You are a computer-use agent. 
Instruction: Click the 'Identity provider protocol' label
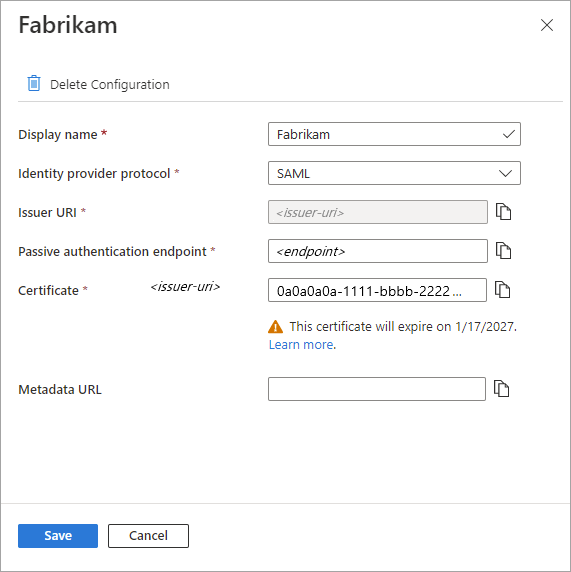pyautogui.click(x=94, y=173)
